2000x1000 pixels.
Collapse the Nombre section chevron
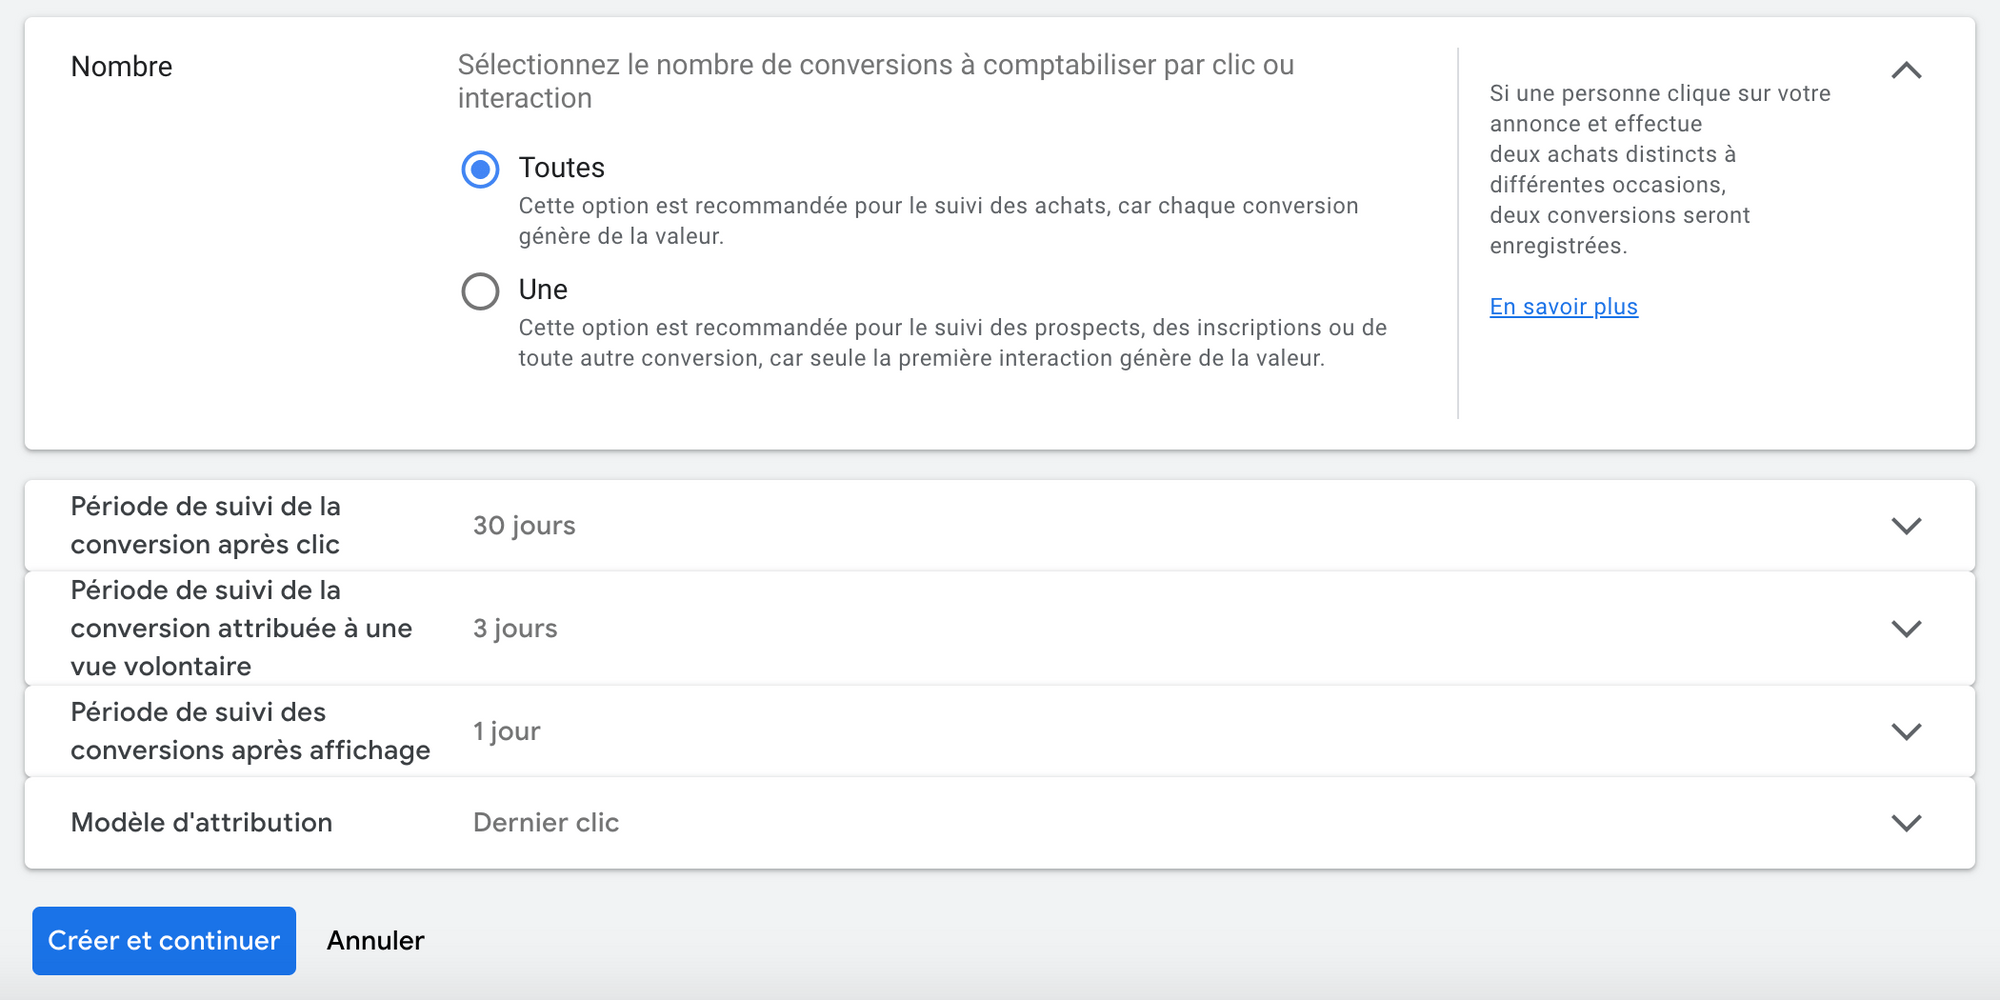tap(1906, 70)
